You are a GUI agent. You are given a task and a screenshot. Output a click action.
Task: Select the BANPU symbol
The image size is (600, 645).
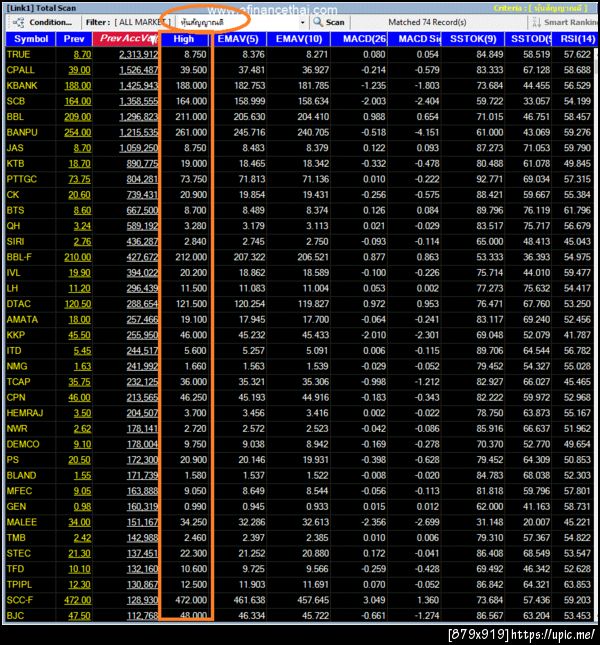pos(22,132)
